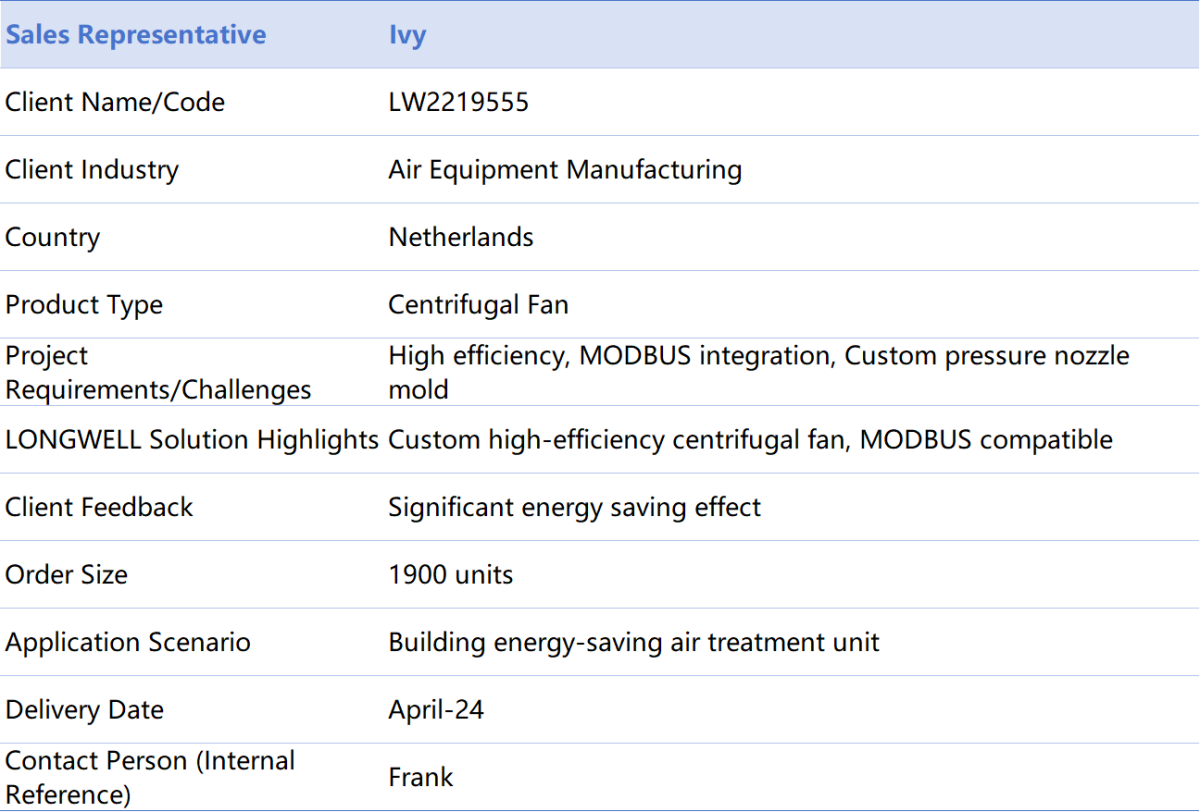Select the Air Equipment Manufacturing cell

pos(565,170)
